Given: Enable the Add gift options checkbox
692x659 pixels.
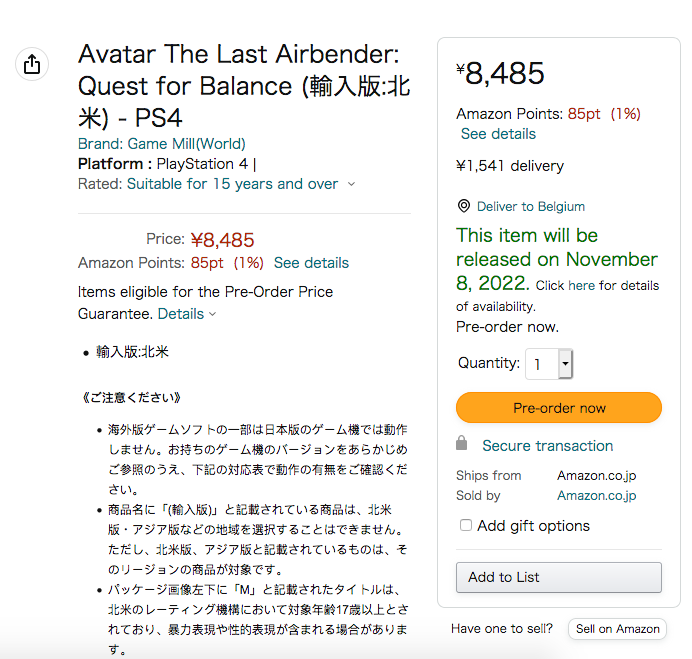Looking at the screenshot, I should click(x=465, y=525).
